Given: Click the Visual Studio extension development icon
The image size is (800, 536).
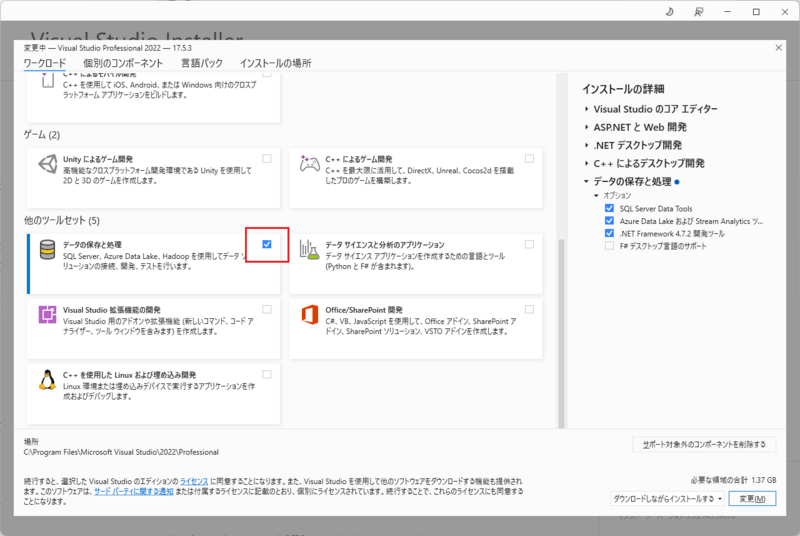Looking at the screenshot, I should pos(47,314).
